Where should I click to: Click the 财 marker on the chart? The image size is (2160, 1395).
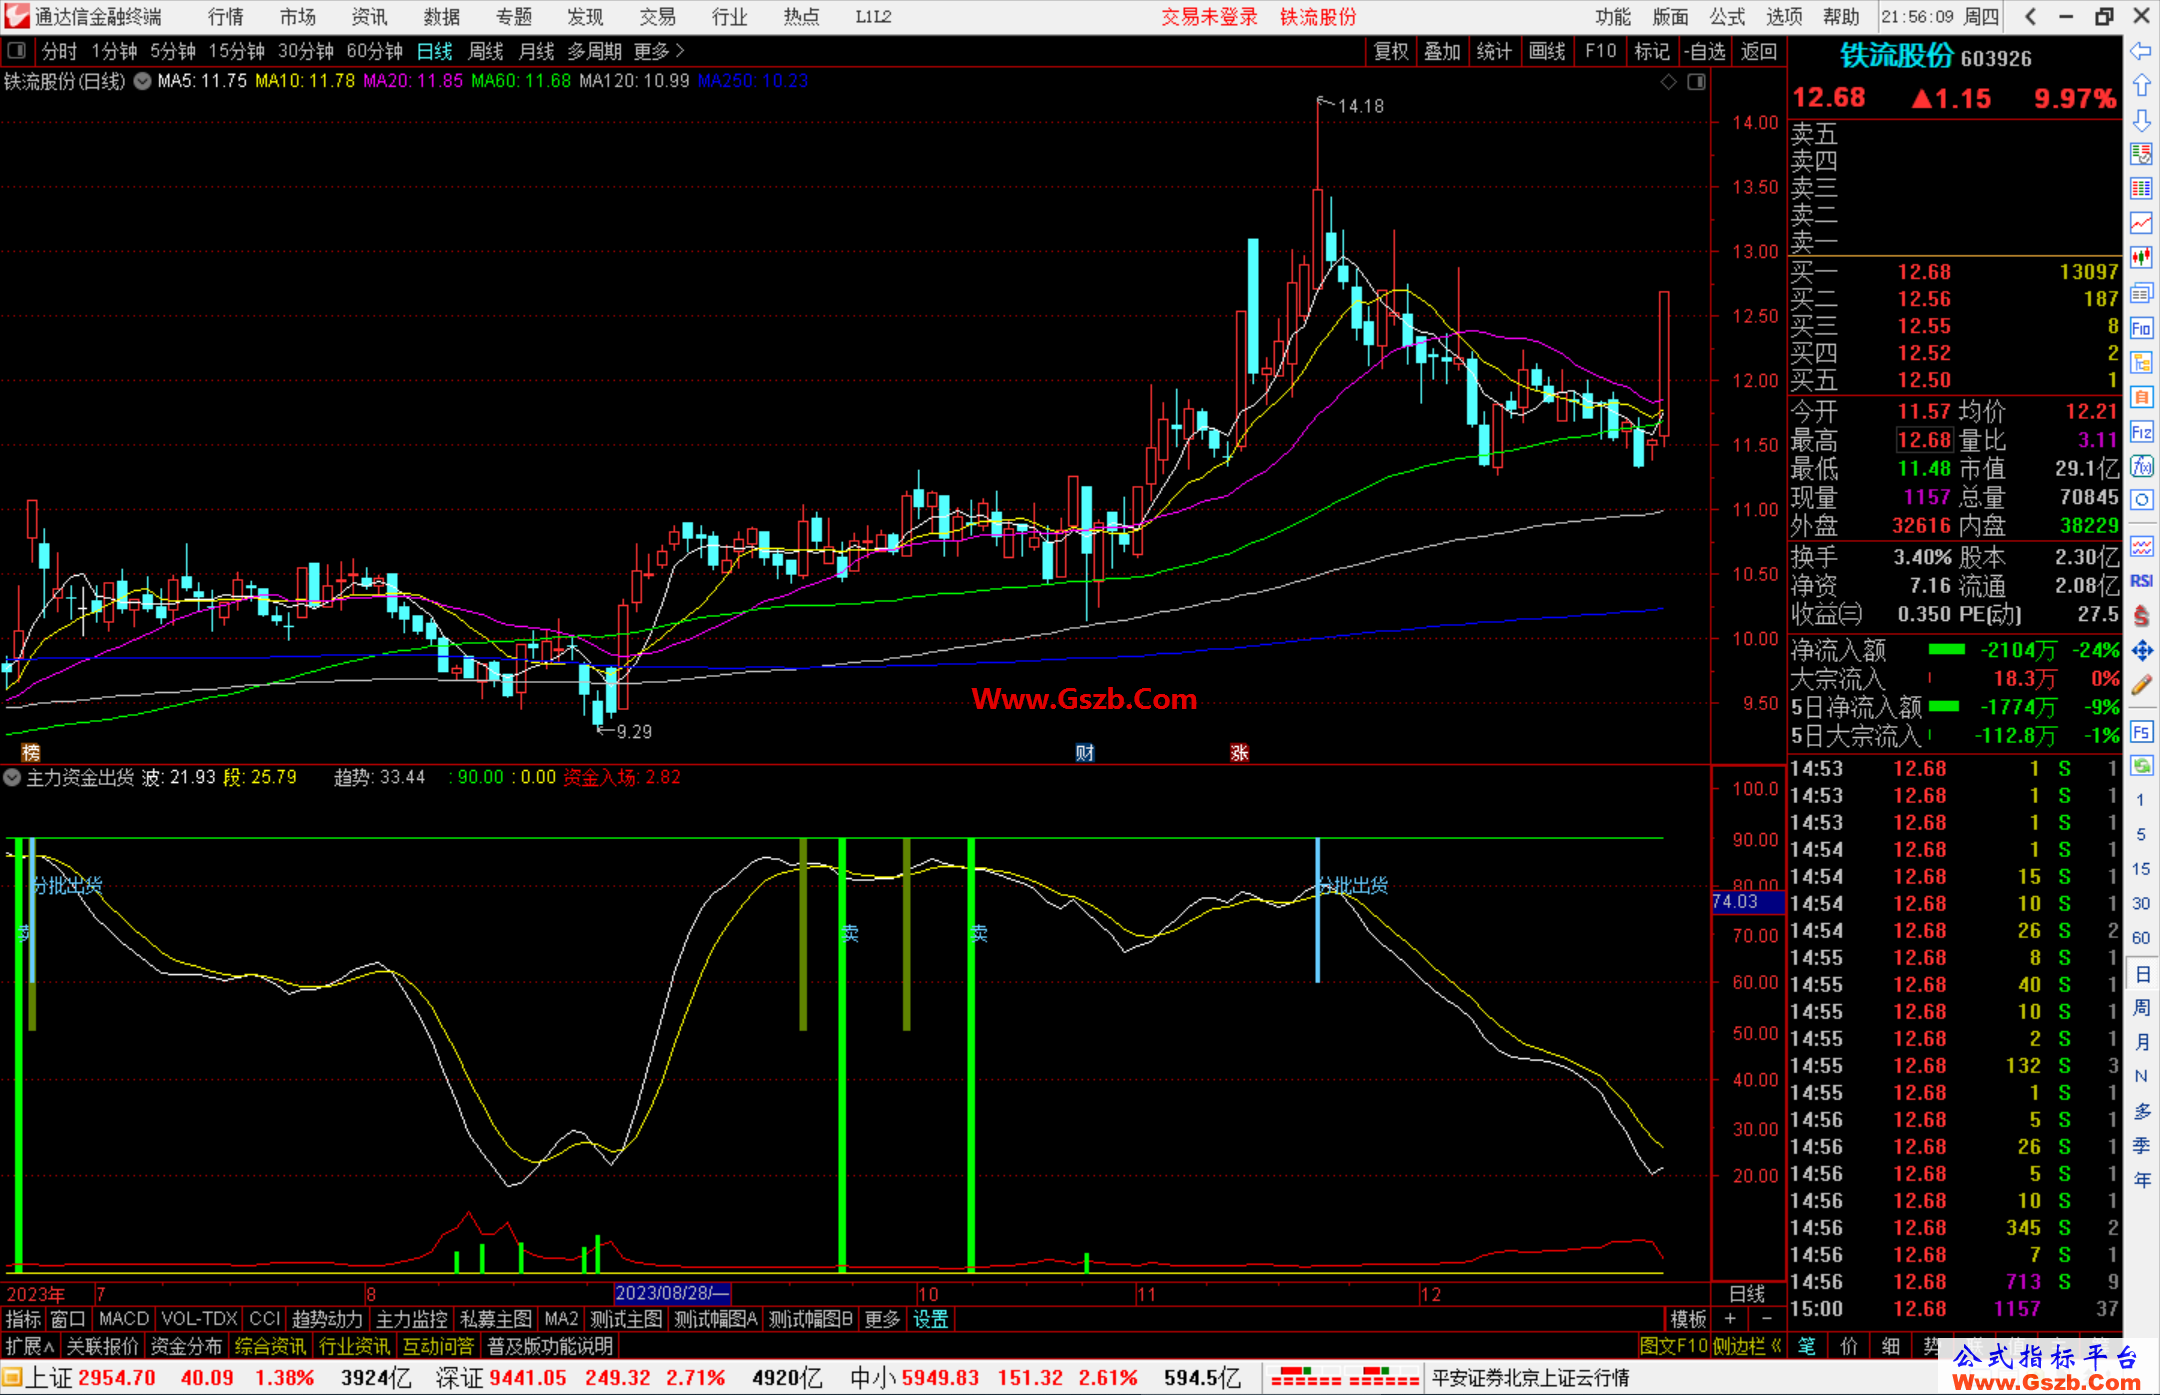point(1085,753)
